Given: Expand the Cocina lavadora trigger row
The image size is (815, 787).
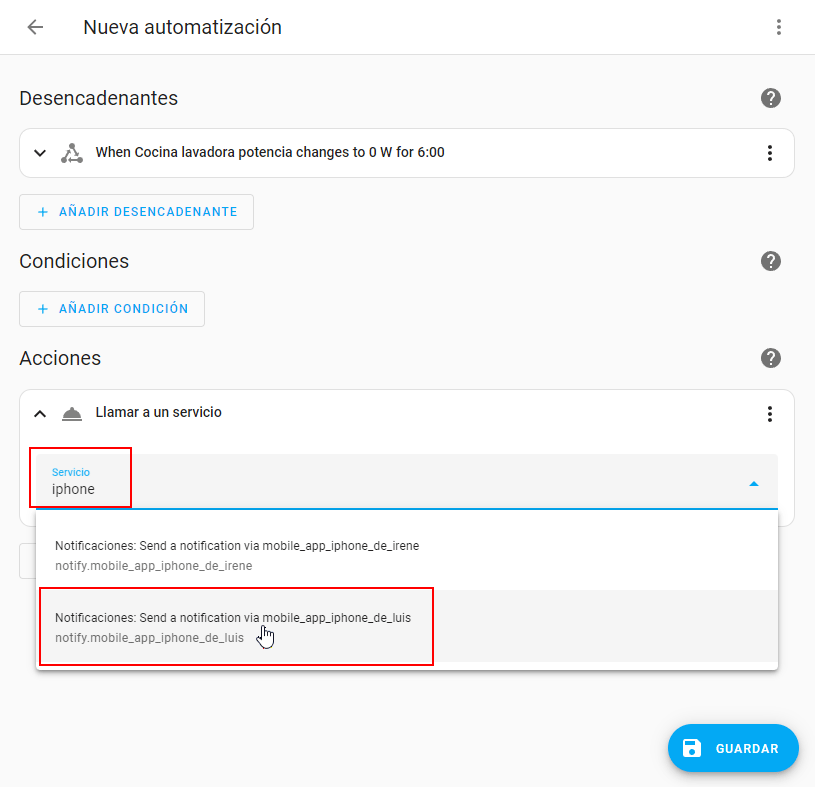Looking at the screenshot, I should click(x=40, y=153).
